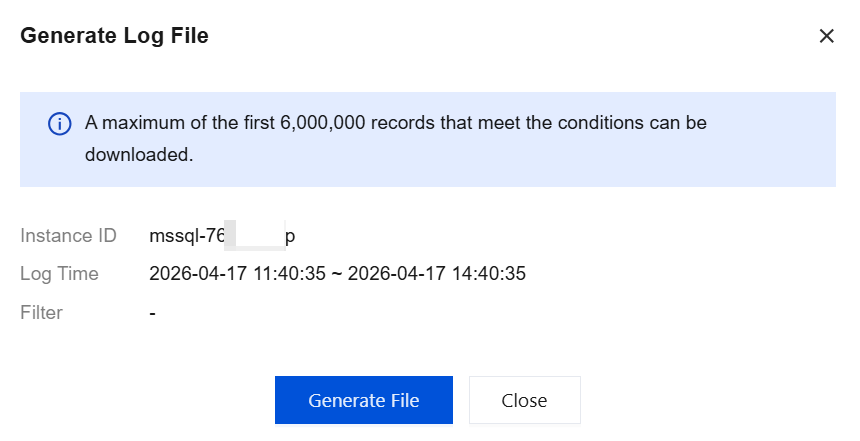Click the dash value next to Filter

[152, 312]
